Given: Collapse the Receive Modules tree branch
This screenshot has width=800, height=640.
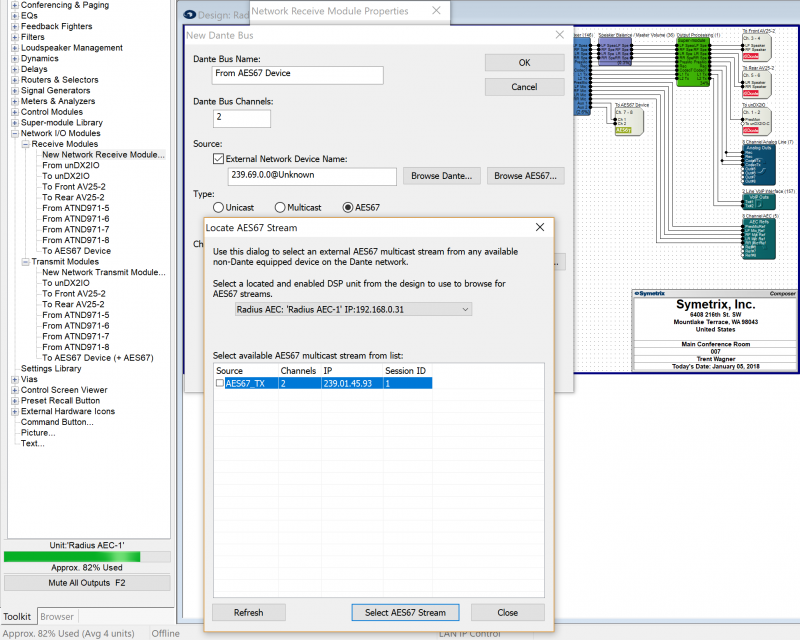Looking at the screenshot, I should click(x=25, y=144).
